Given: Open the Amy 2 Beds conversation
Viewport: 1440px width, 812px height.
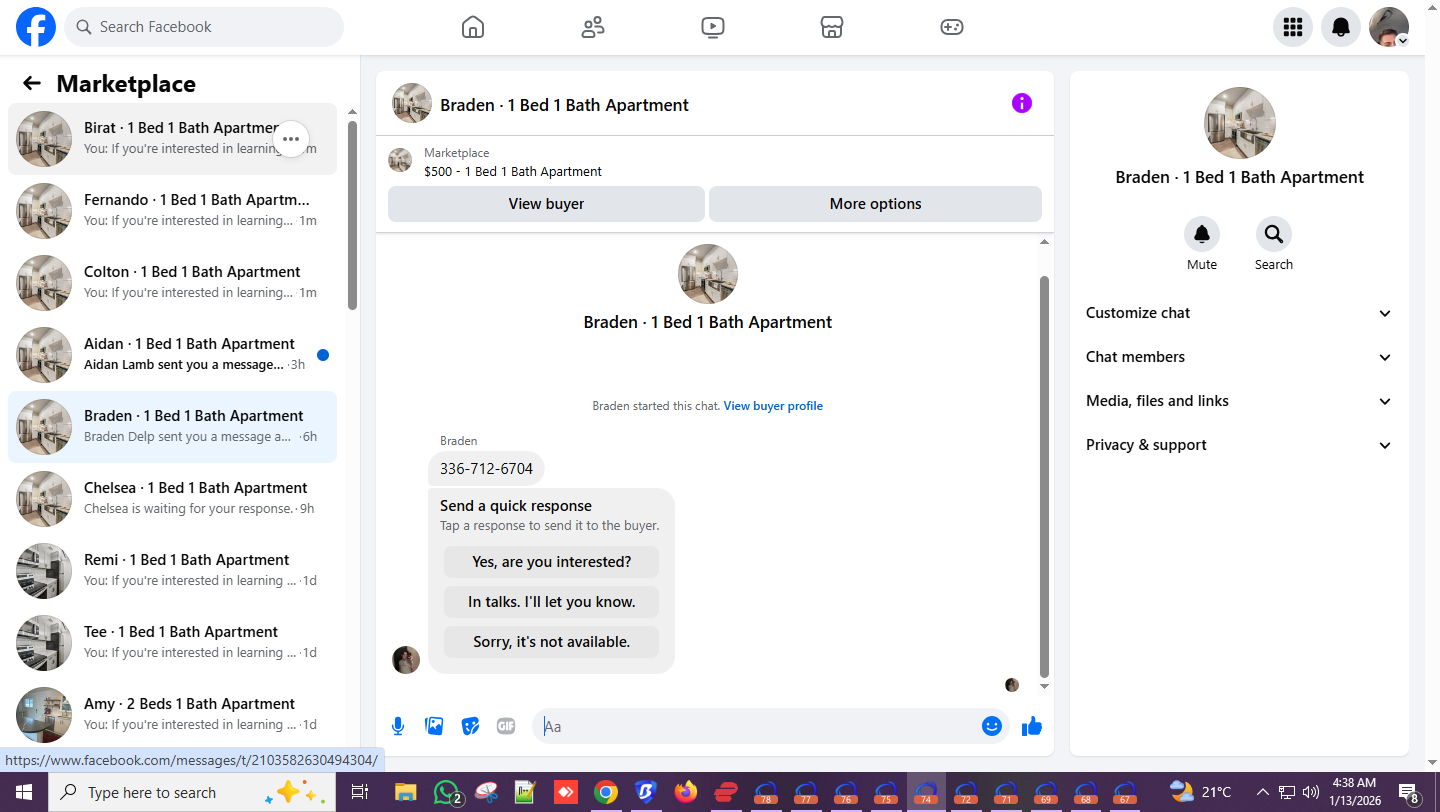Looking at the screenshot, I should (172, 715).
